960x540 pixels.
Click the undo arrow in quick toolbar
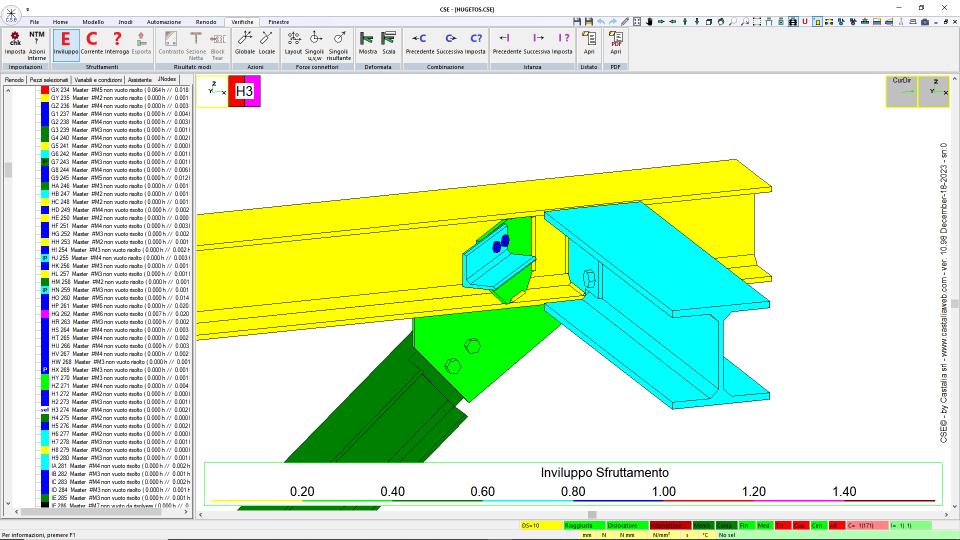click(x=601, y=21)
